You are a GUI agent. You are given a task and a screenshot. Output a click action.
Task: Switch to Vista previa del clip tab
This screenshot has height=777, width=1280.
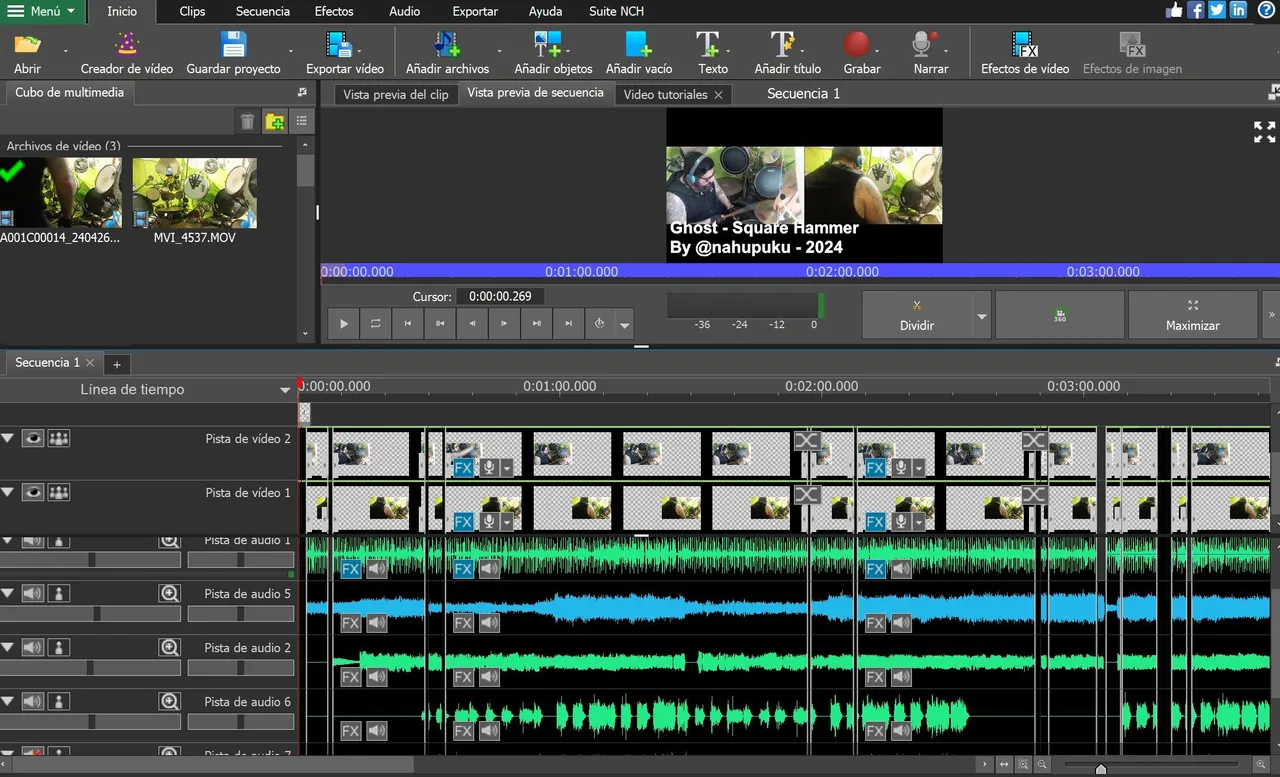(396, 94)
